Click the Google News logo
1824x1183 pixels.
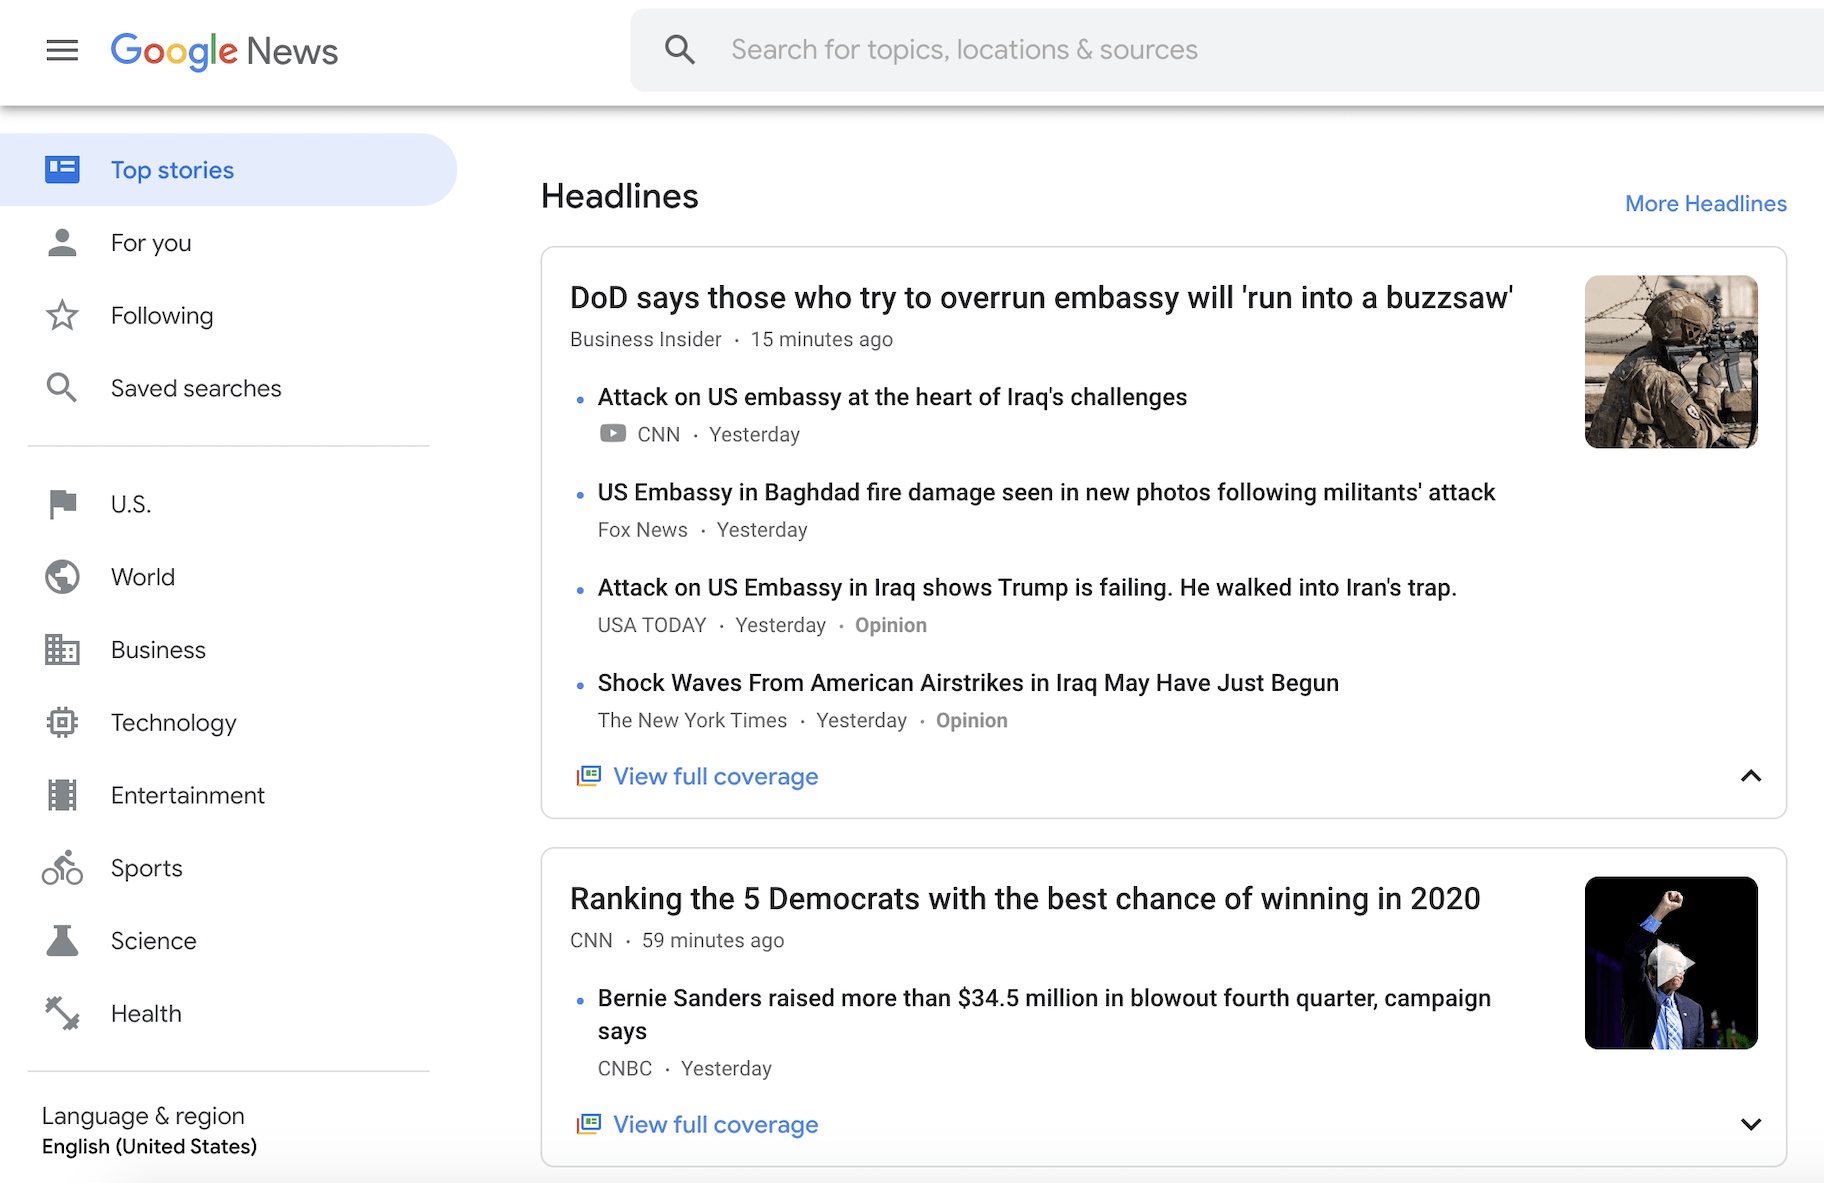224,50
